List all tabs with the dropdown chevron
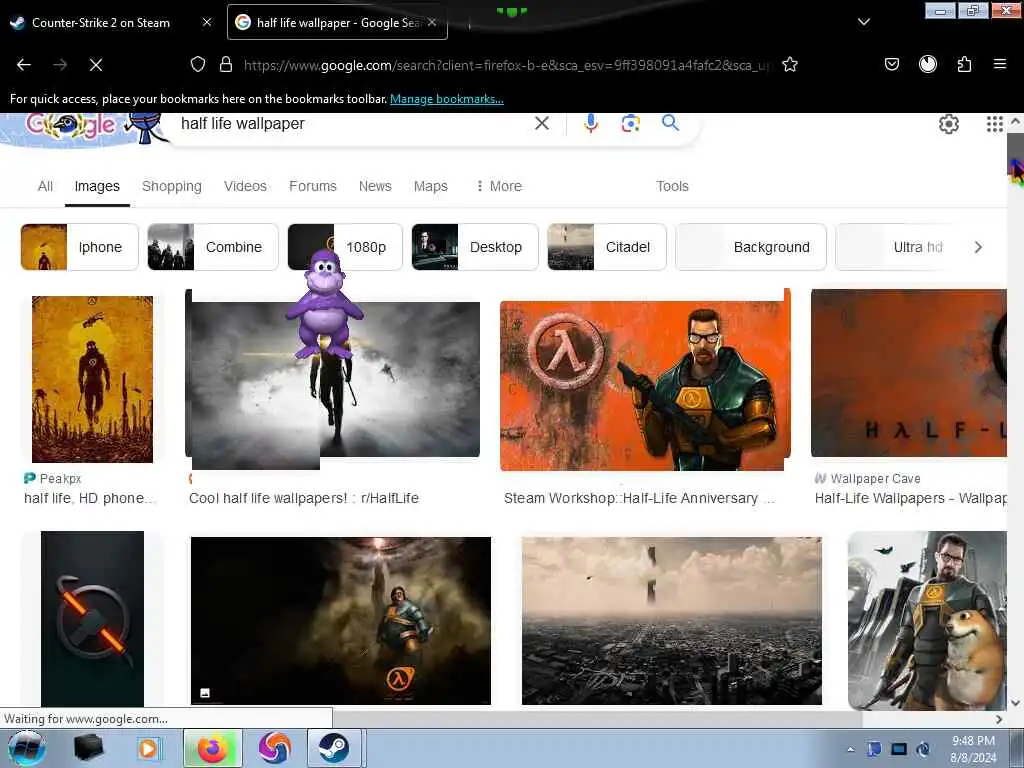 click(x=863, y=22)
